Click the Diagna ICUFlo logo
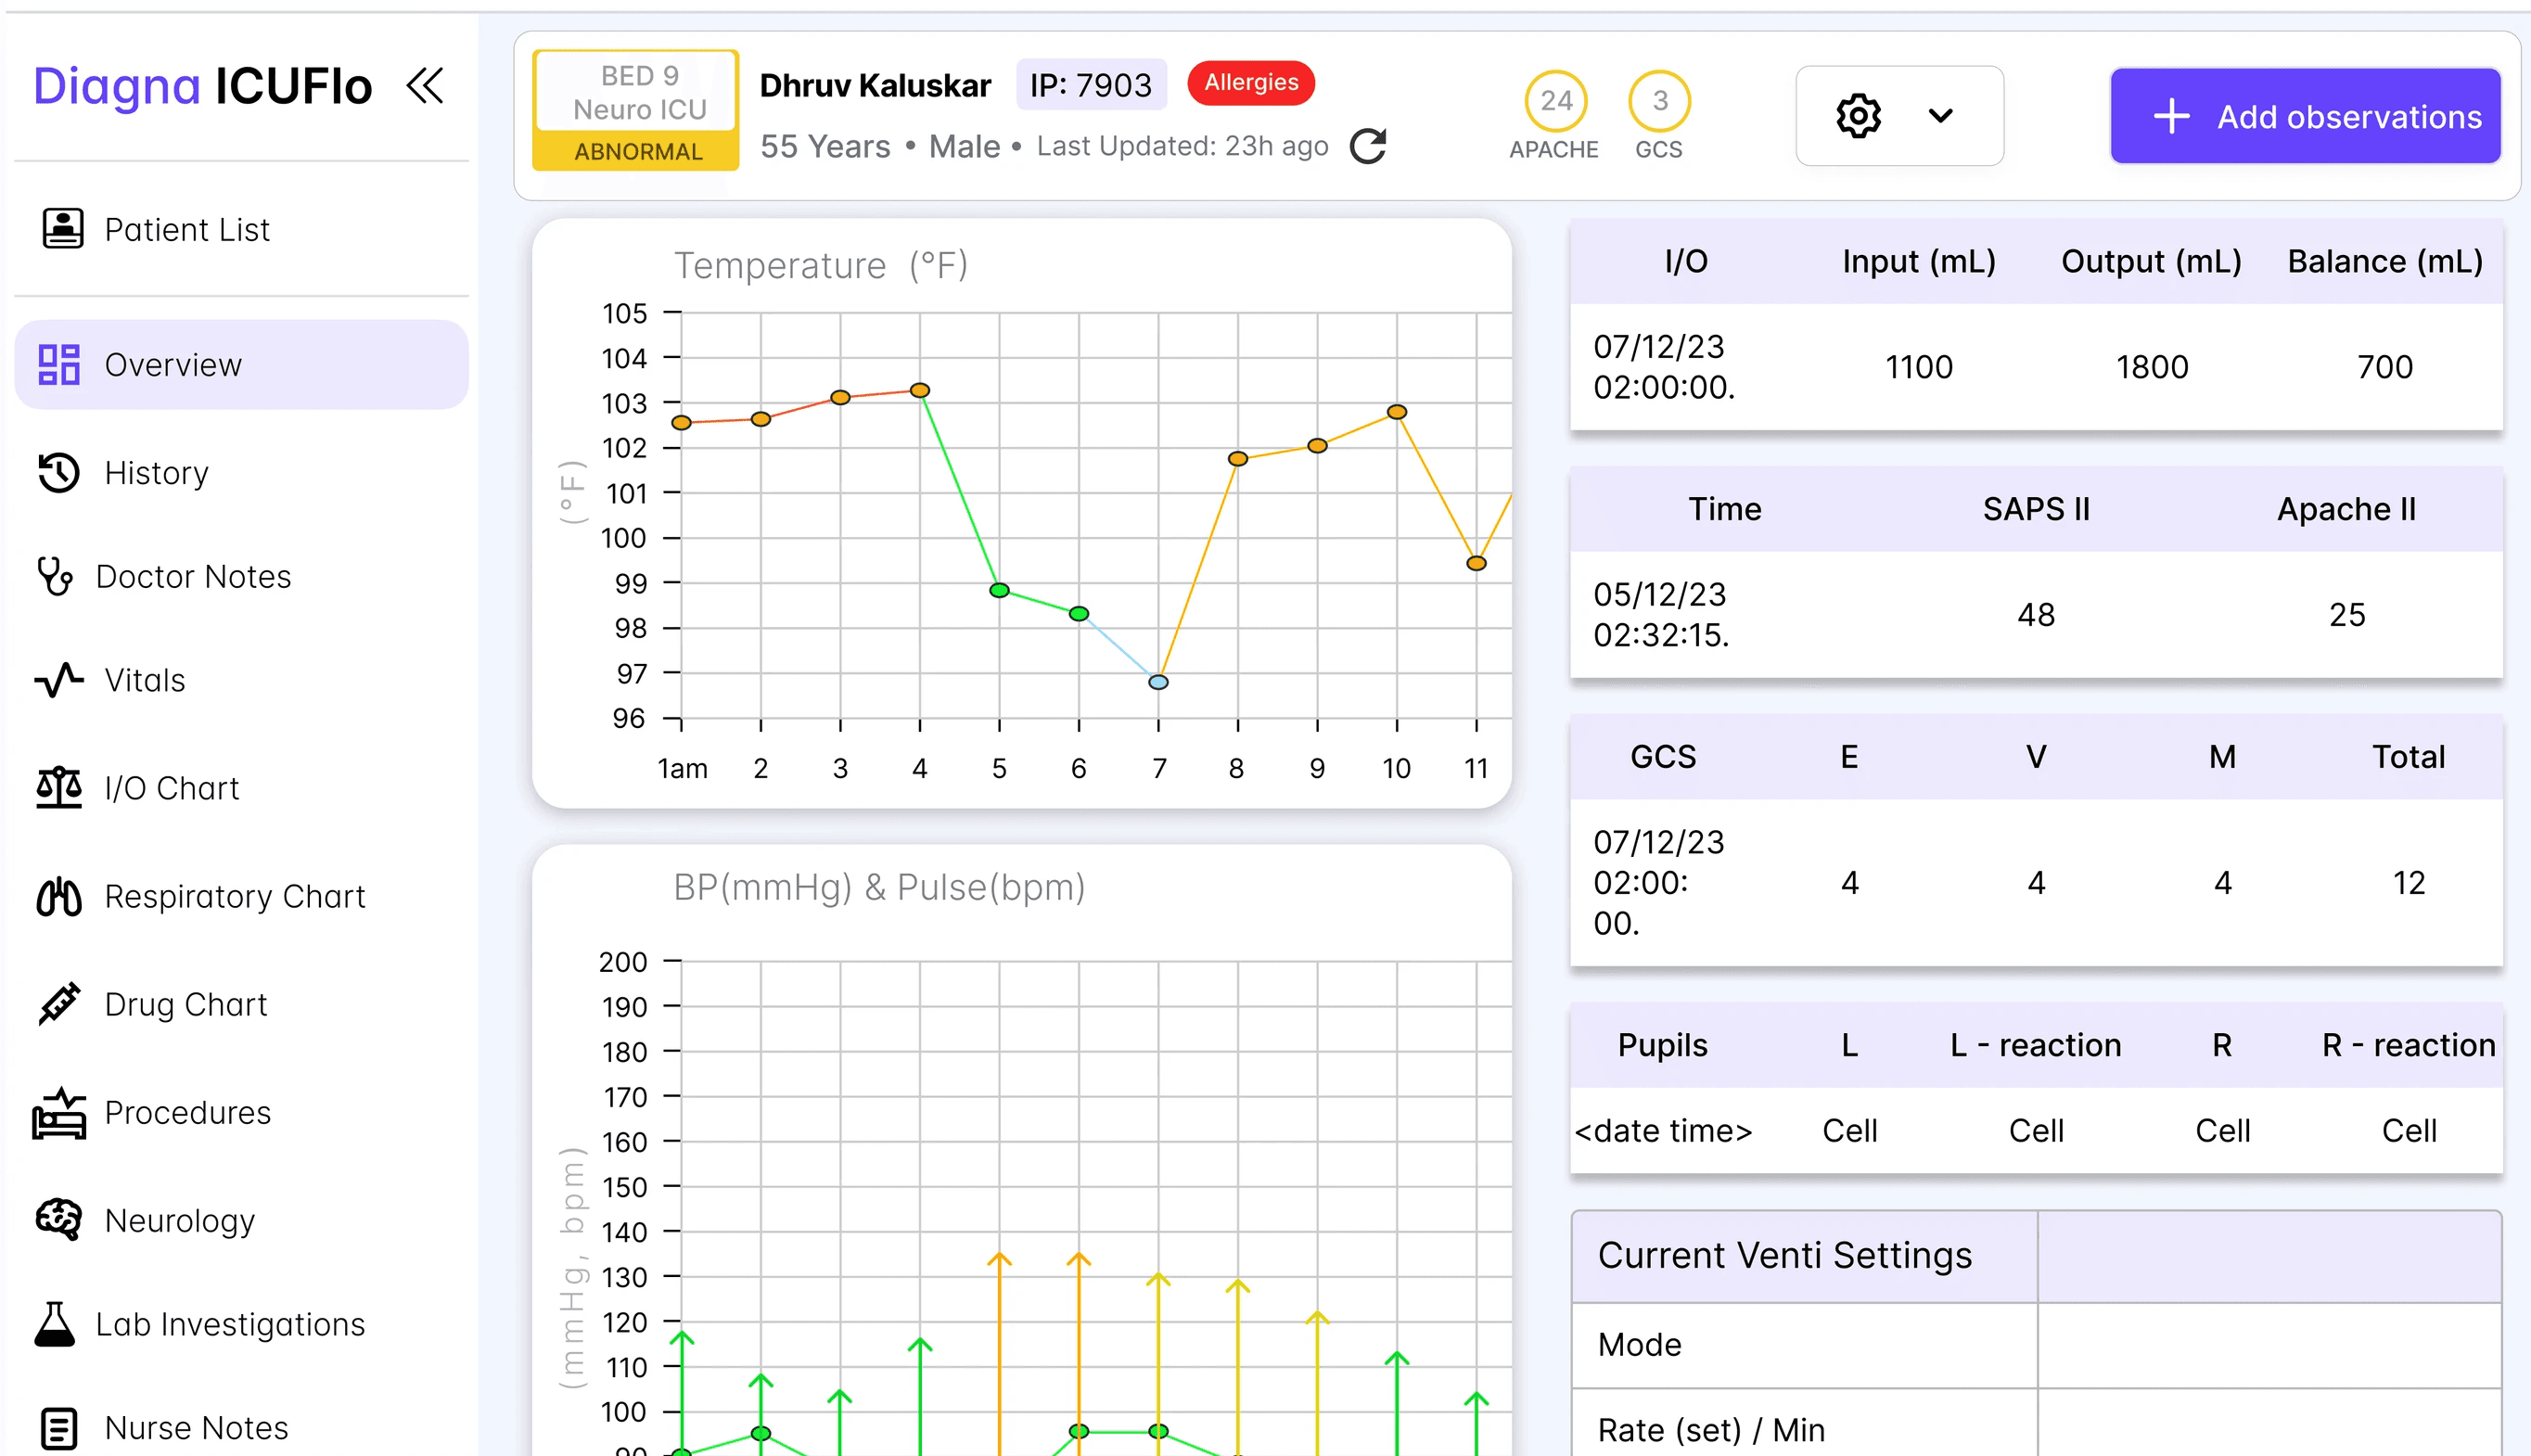The height and width of the screenshot is (1456, 2531). (203, 86)
